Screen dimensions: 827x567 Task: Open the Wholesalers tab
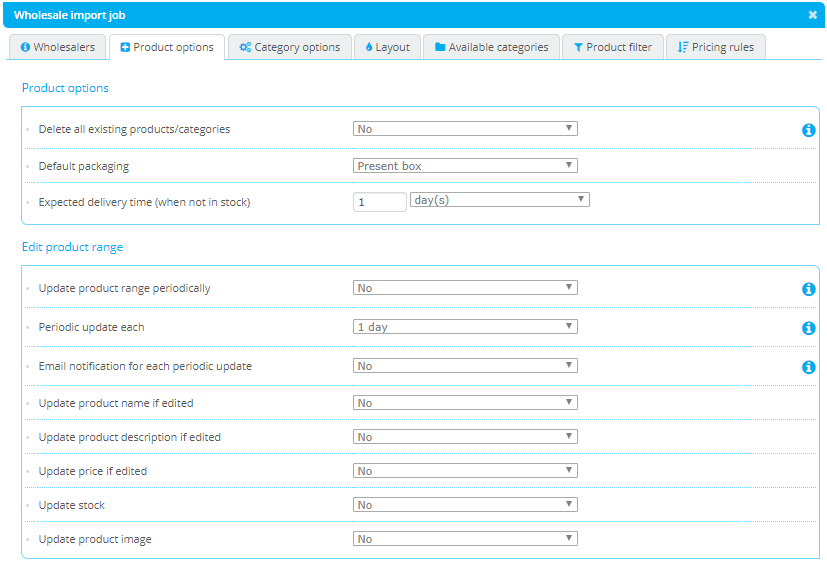(57, 47)
